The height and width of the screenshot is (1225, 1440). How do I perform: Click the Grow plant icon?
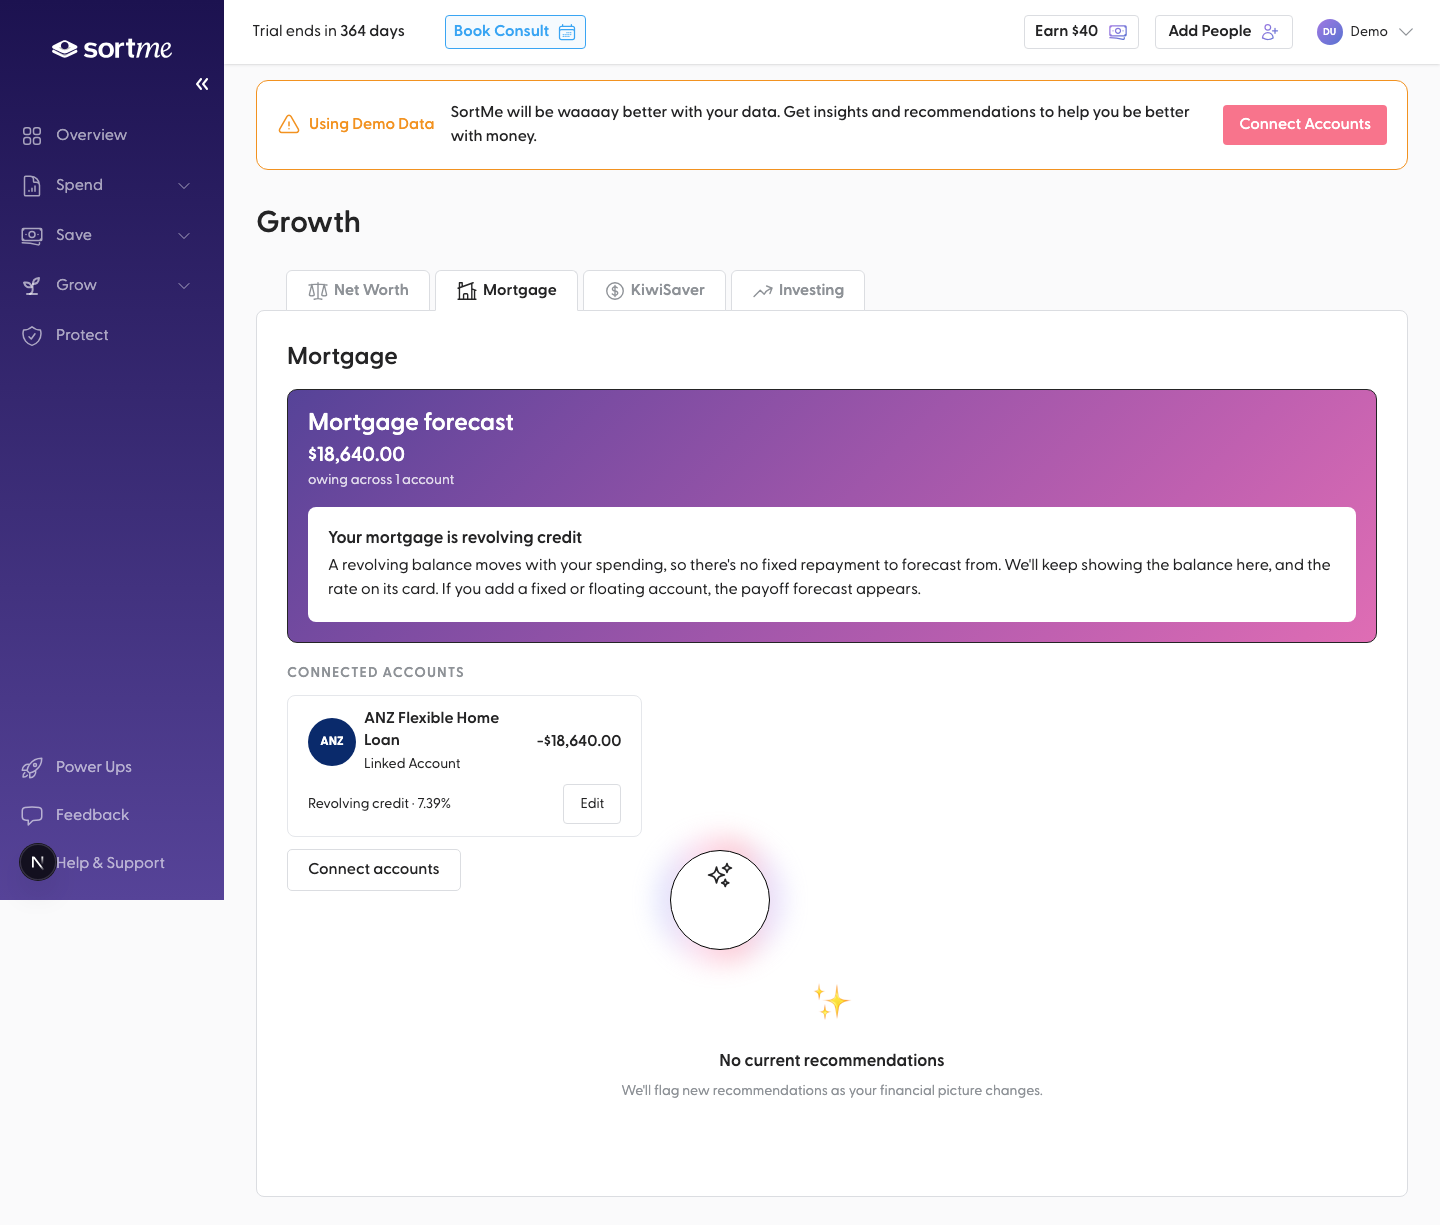click(x=32, y=285)
